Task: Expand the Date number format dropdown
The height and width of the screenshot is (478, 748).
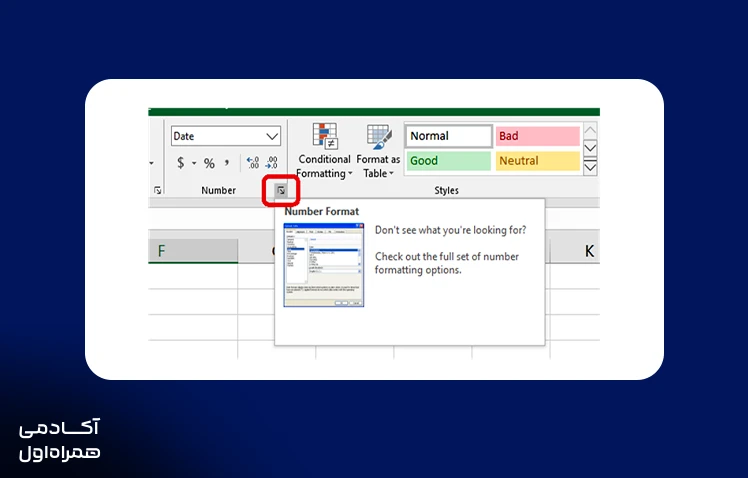Action: point(272,136)
